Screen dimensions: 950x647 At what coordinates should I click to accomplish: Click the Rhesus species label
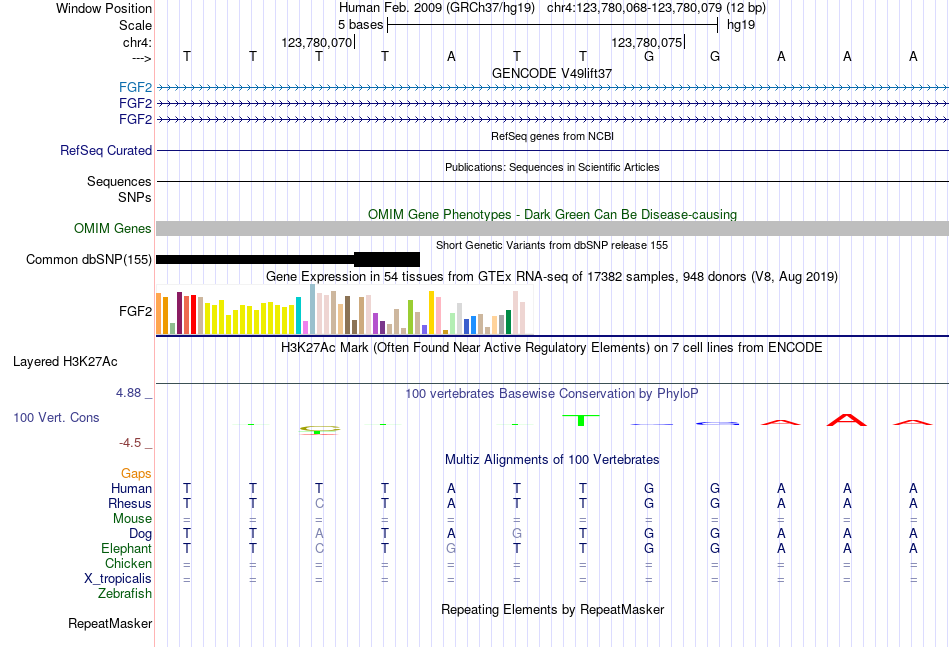(130, 503)
